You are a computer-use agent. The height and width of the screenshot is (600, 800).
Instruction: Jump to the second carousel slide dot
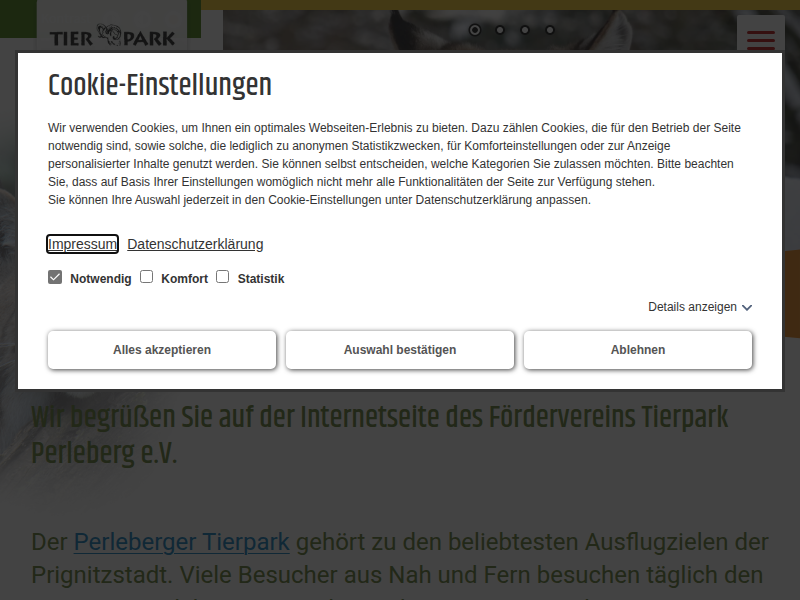tap(500, 30)
